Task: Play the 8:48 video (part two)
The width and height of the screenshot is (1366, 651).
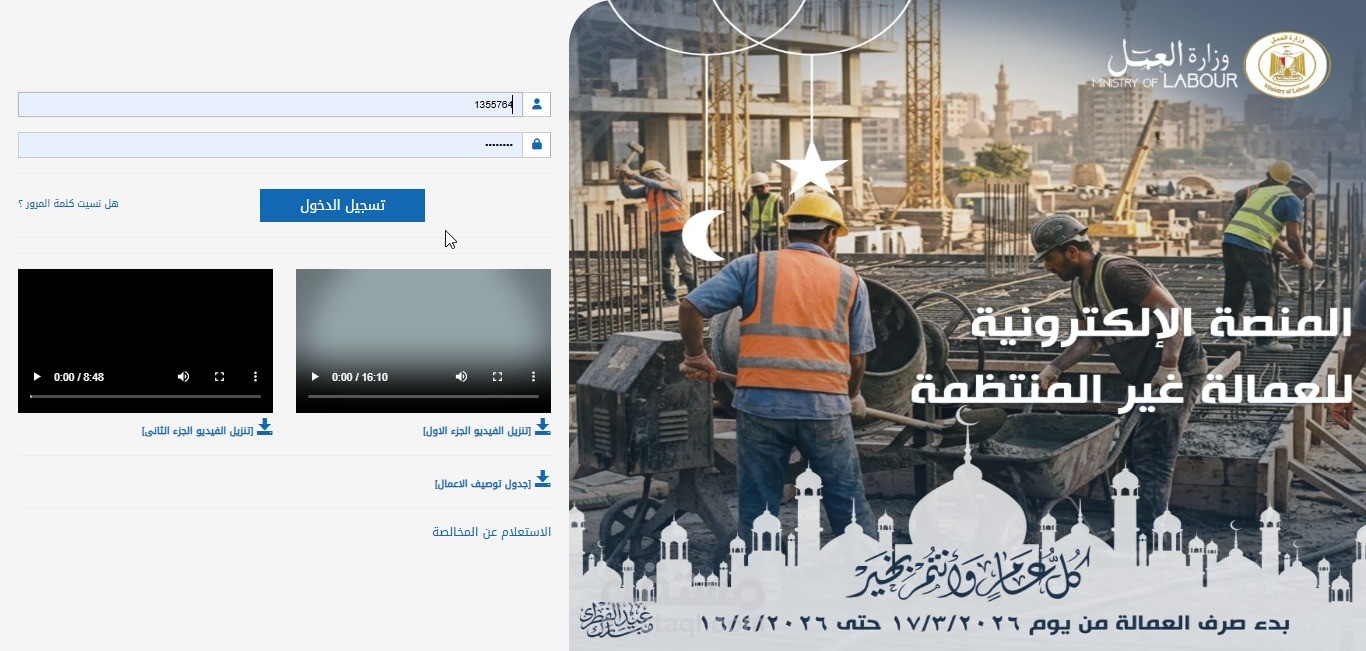Action: coord(37,377)
